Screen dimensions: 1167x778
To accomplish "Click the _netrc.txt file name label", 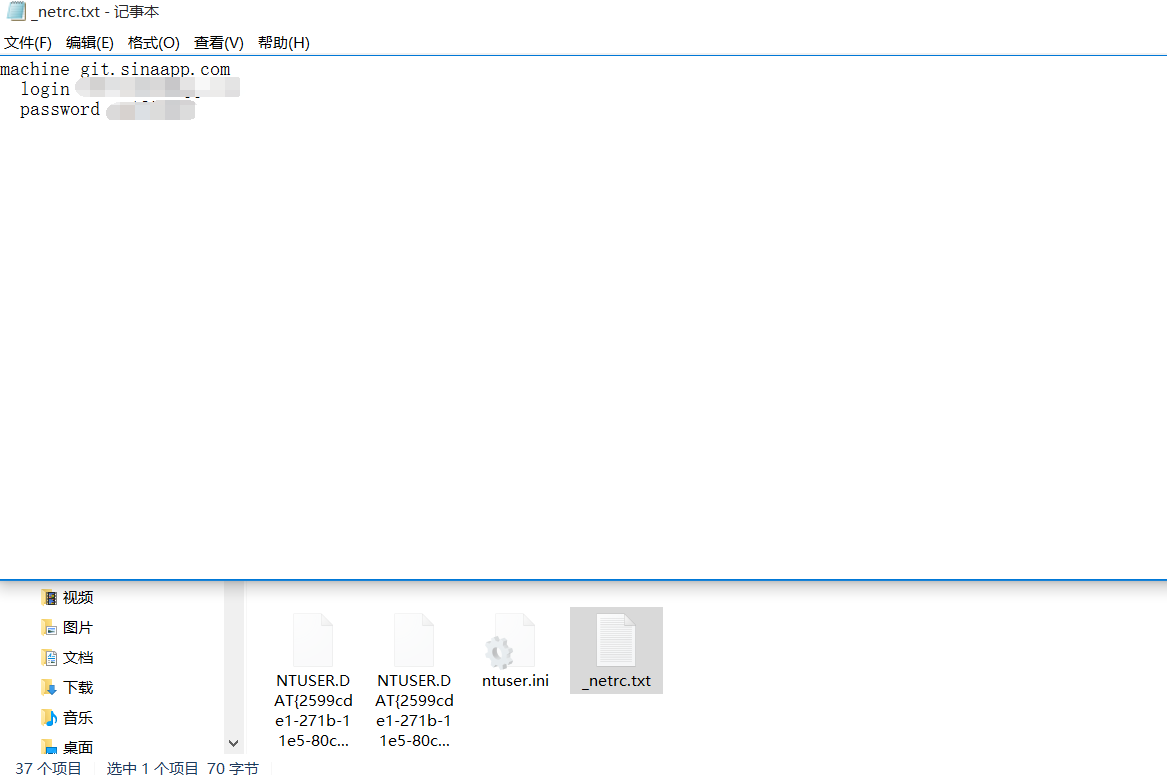I will (616, 681).
